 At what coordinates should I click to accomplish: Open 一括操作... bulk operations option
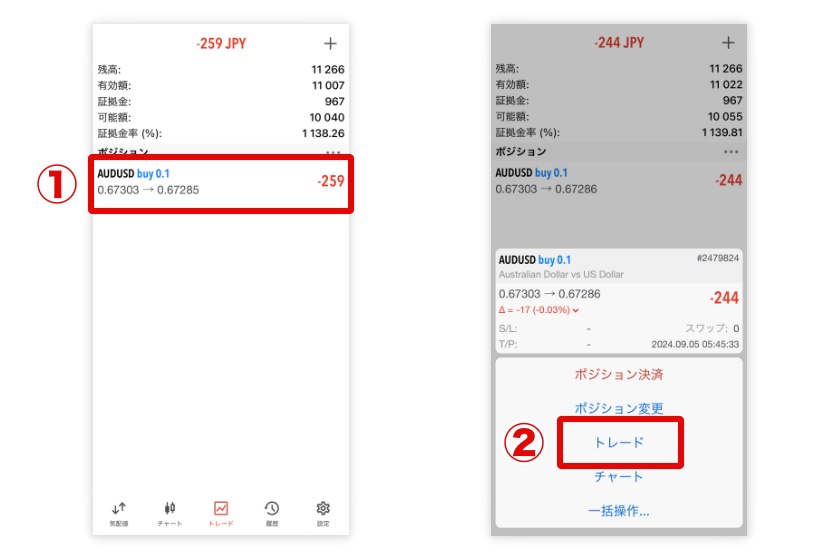click(x=619, y=511)
